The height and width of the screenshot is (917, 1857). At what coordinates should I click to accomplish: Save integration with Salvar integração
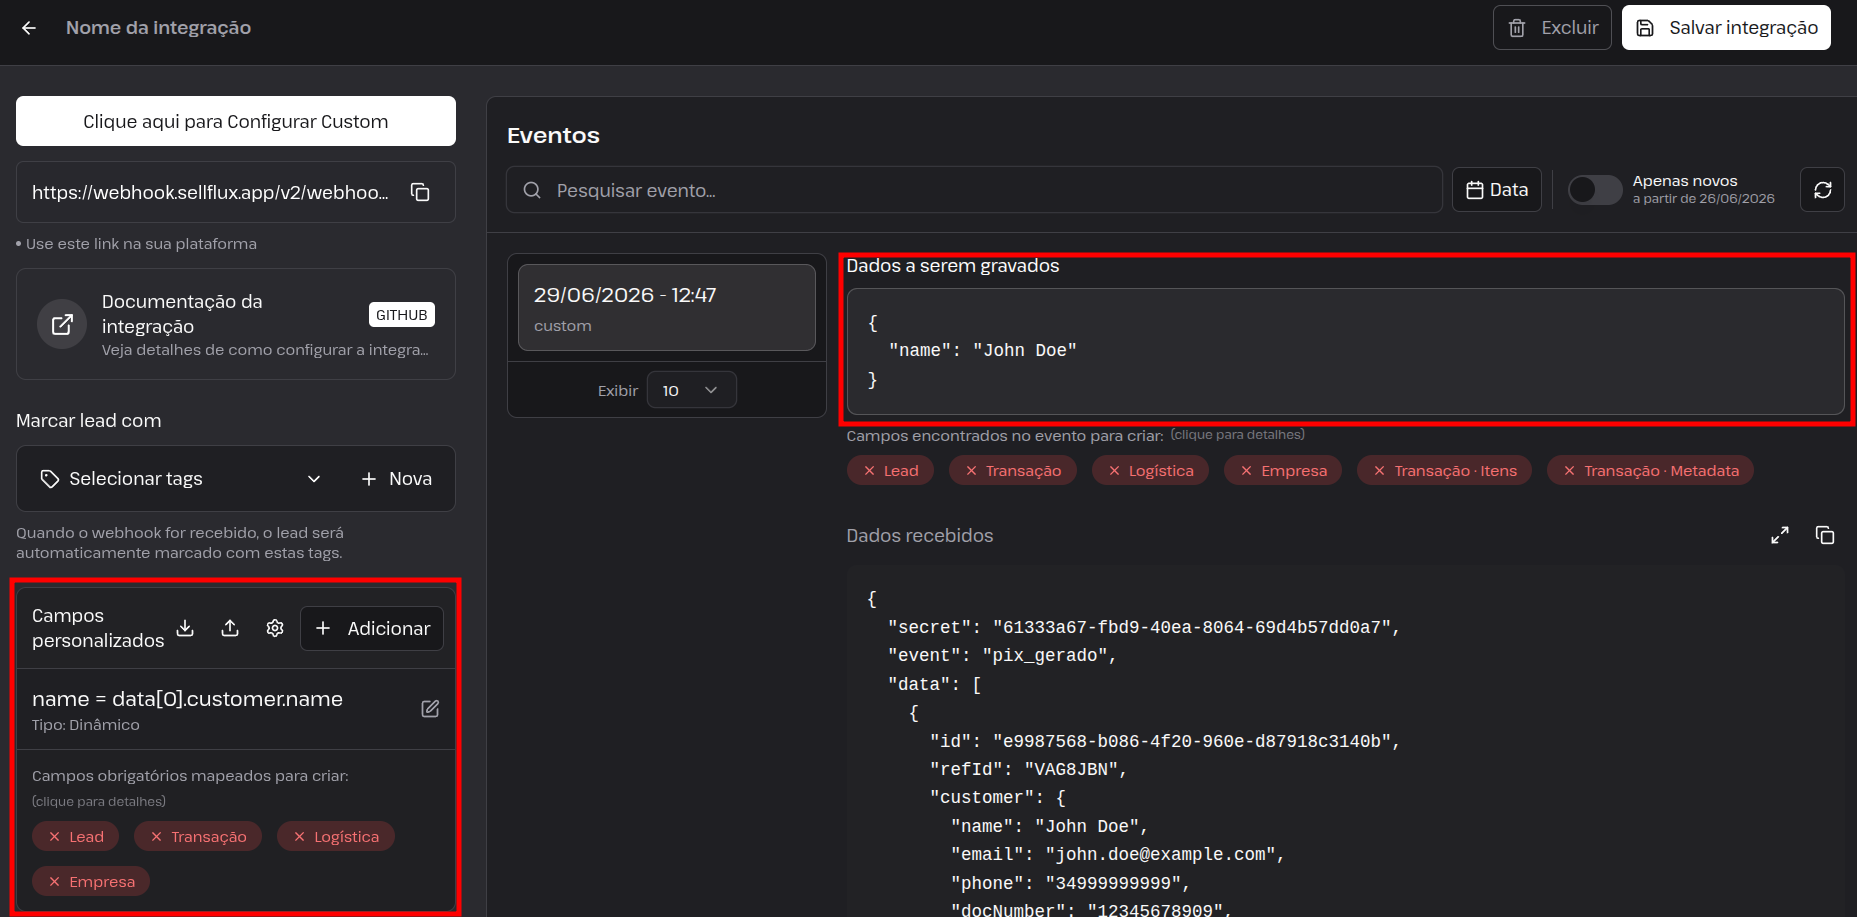coord(1726,28)
